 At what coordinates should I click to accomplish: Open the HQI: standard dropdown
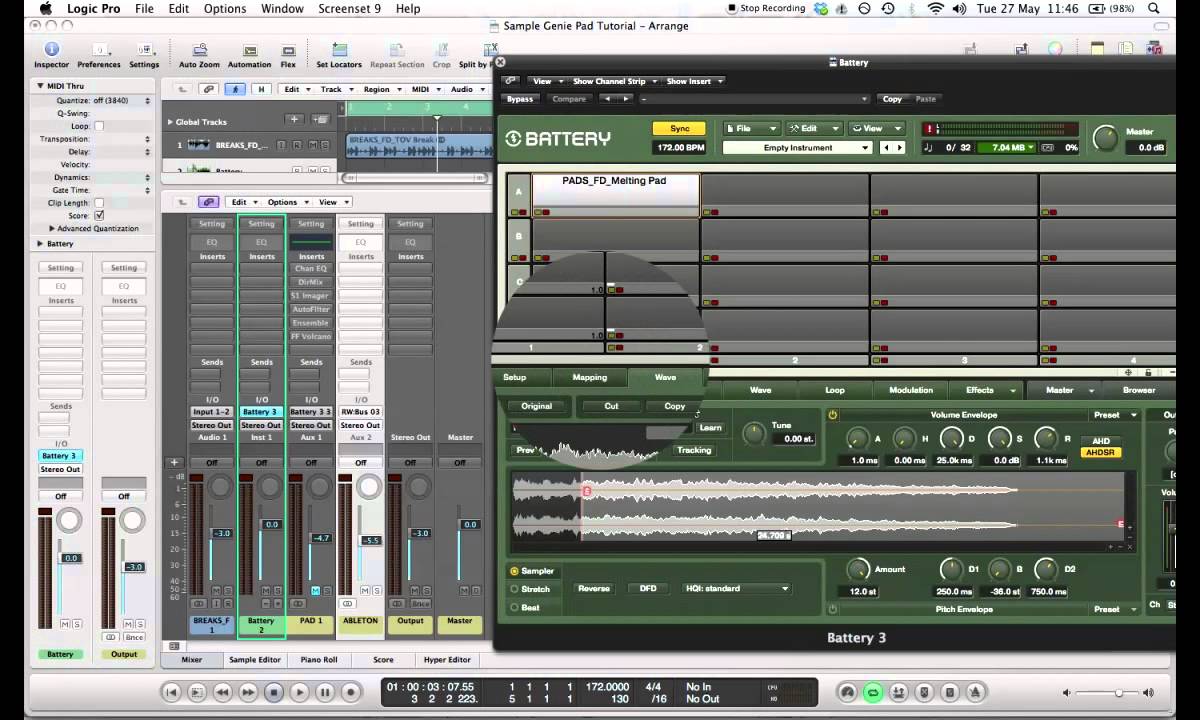[735, 588]
